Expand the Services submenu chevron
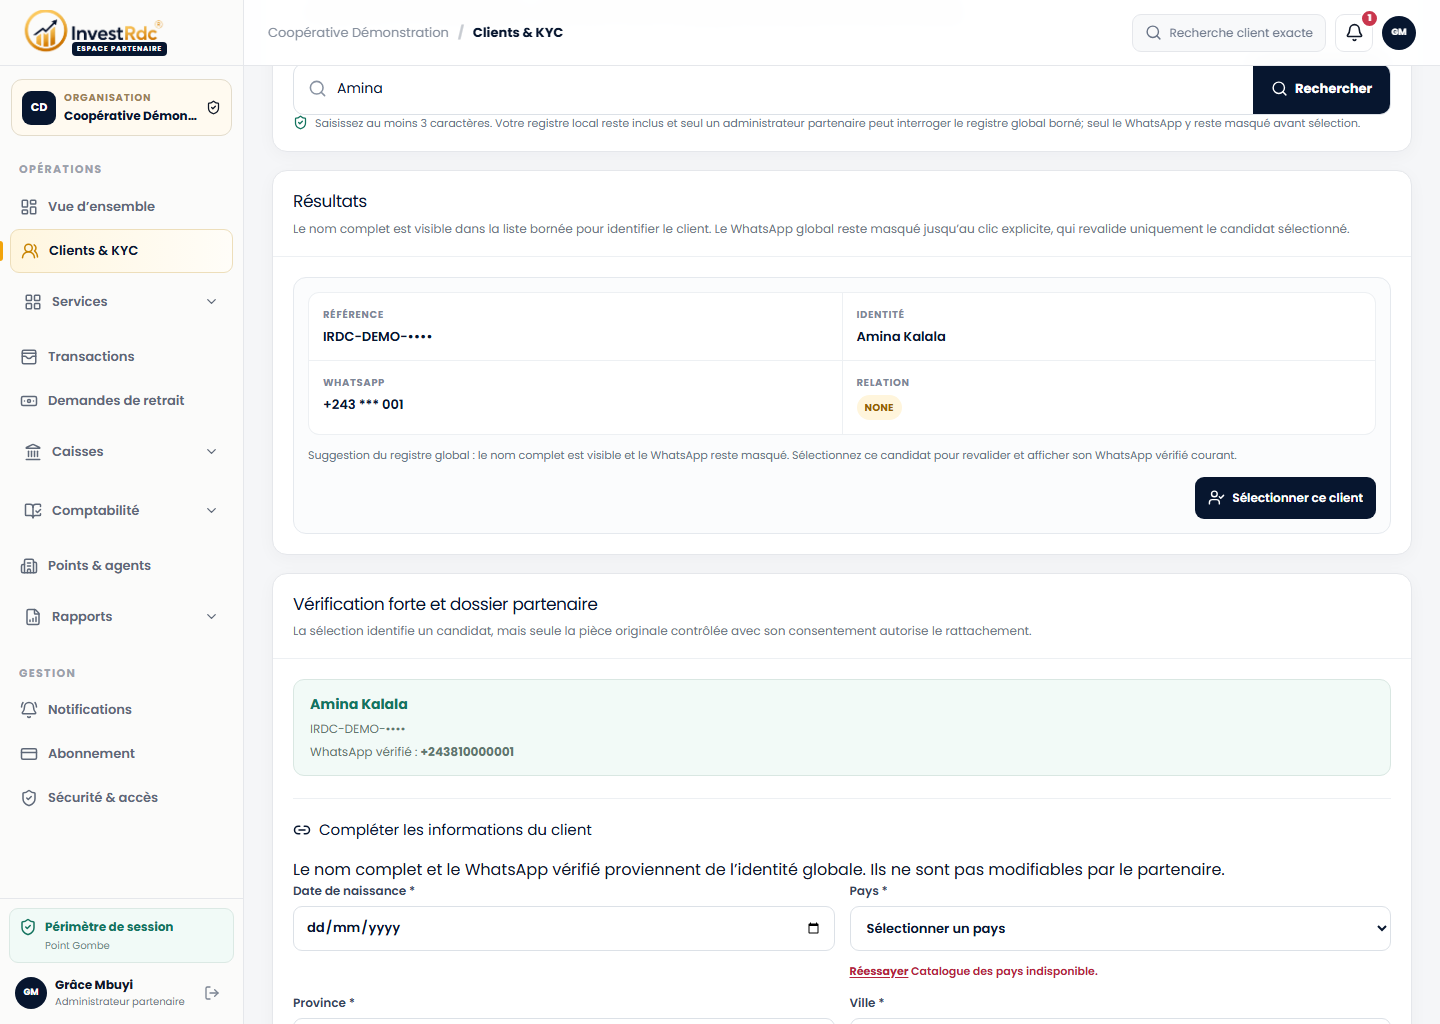 coord(211,302)
